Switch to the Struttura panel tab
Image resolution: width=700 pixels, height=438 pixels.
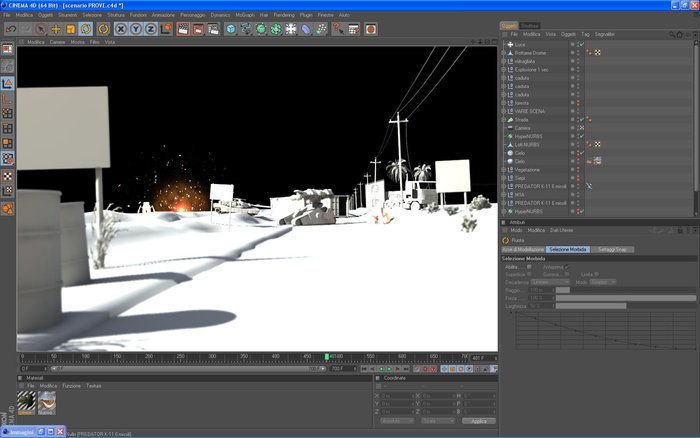click(530, 25)
